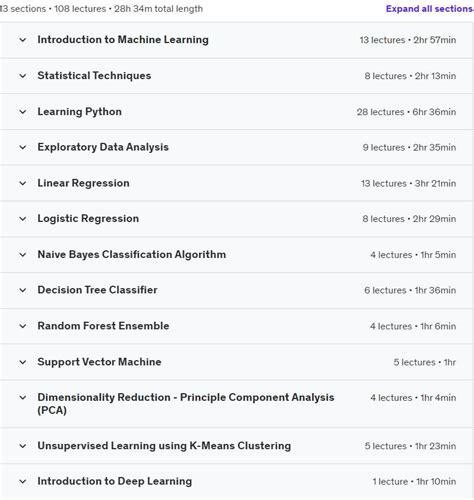The width and height of the screenshot is (474, 500).
Task: Open Introduction to Deep Learning section title
Action: 115,481
